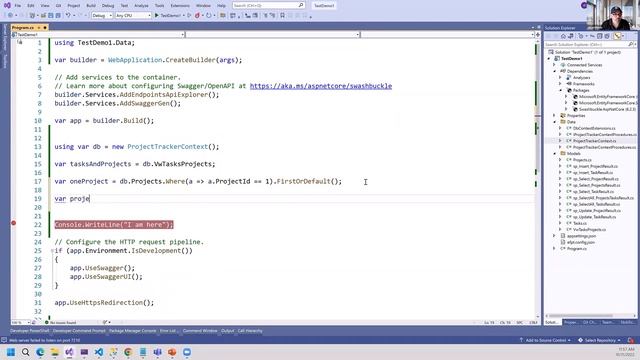Open the Git menu
This screenshot has width=640, height=360.
click(58, 6)
